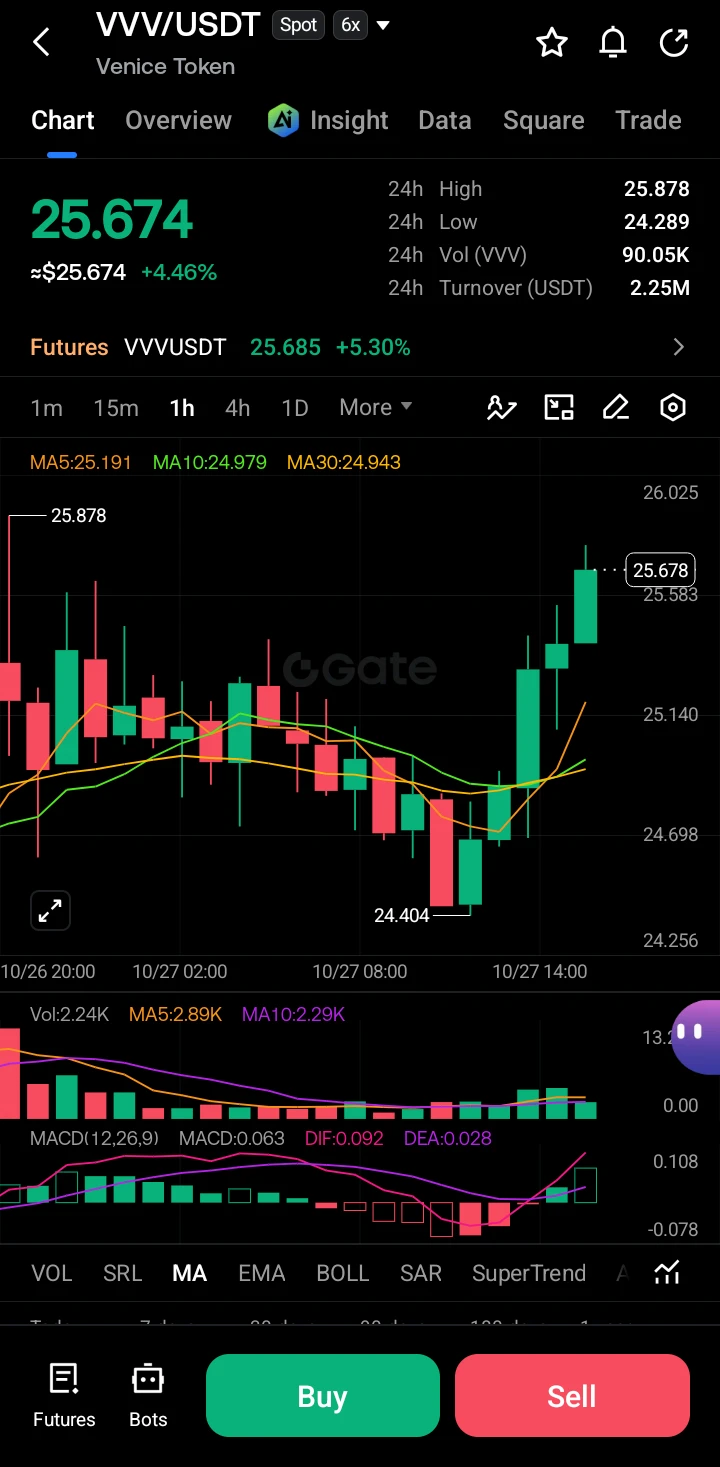
Task: Tap the 25.878 high marker
Action: click(78, 516)
